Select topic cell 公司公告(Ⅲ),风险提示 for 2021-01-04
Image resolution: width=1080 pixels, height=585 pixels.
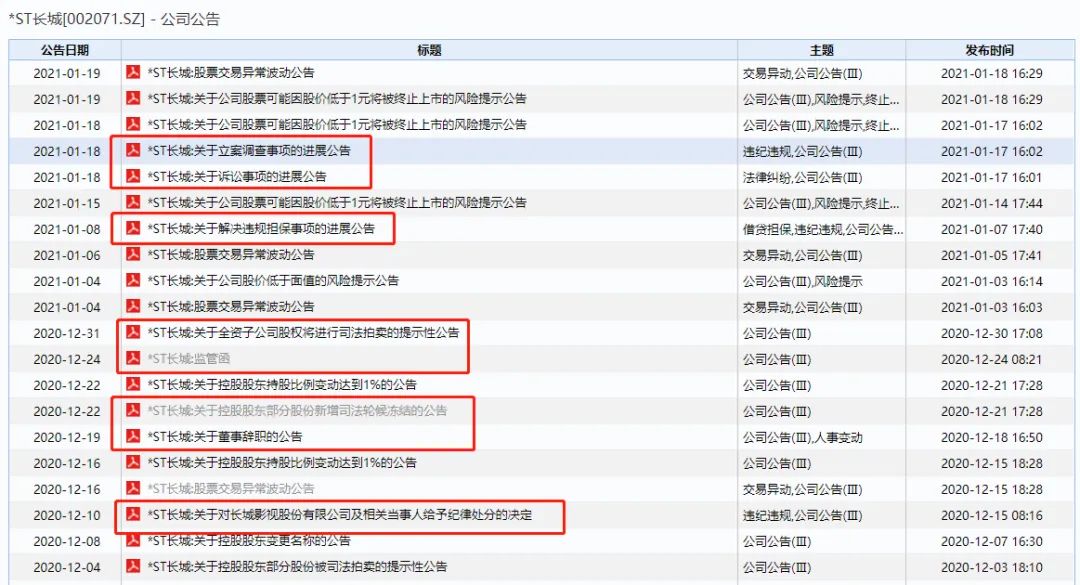pos(802,281)
